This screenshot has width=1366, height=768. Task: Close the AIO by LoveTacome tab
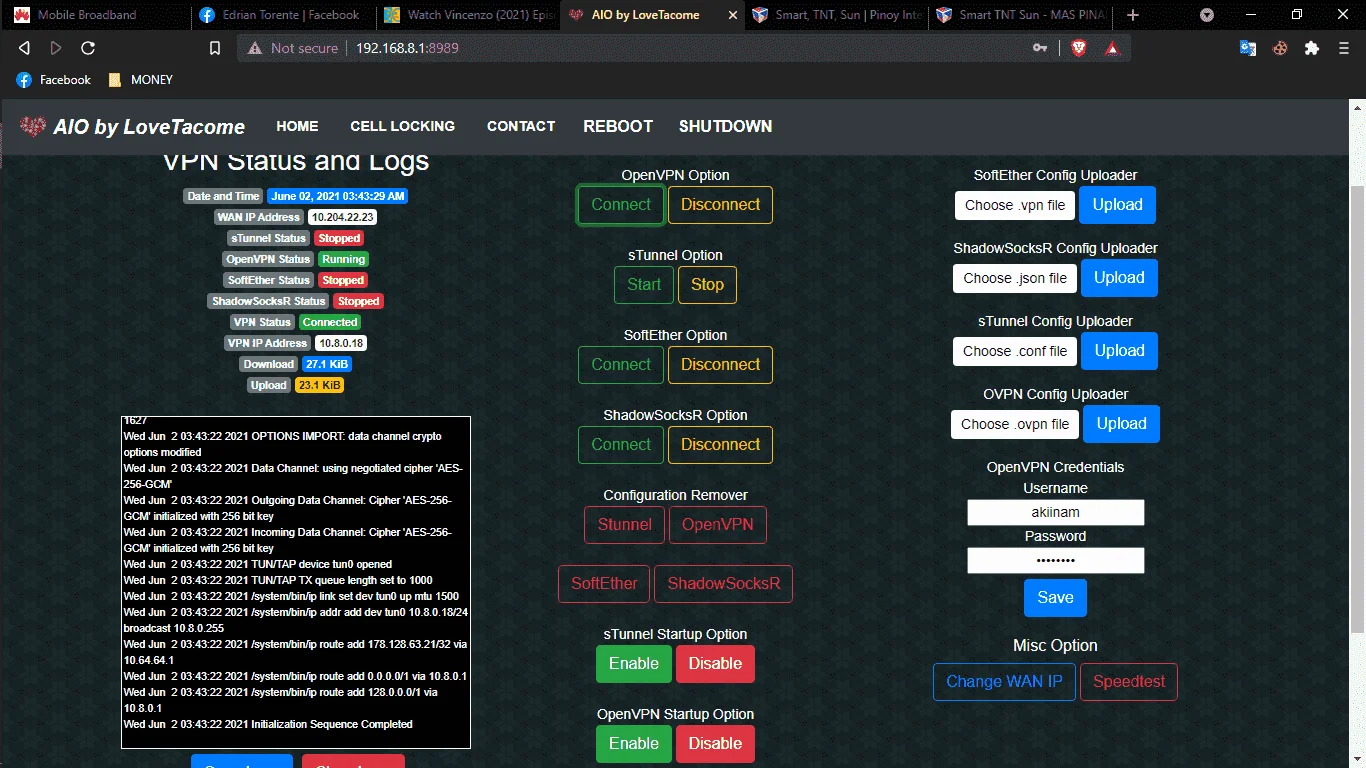point(733,15)
